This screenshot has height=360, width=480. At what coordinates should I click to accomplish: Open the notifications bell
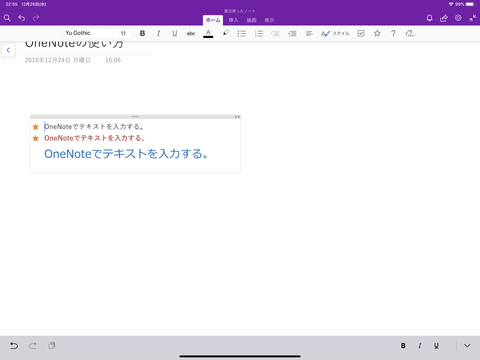point(429,18)
